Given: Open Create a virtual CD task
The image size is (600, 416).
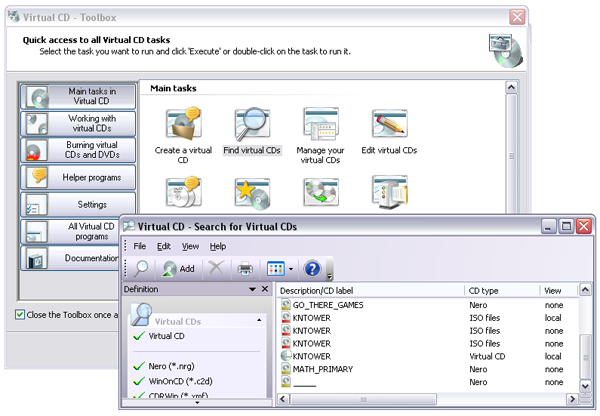Looking at the screenshot, I should coord(183,136).
